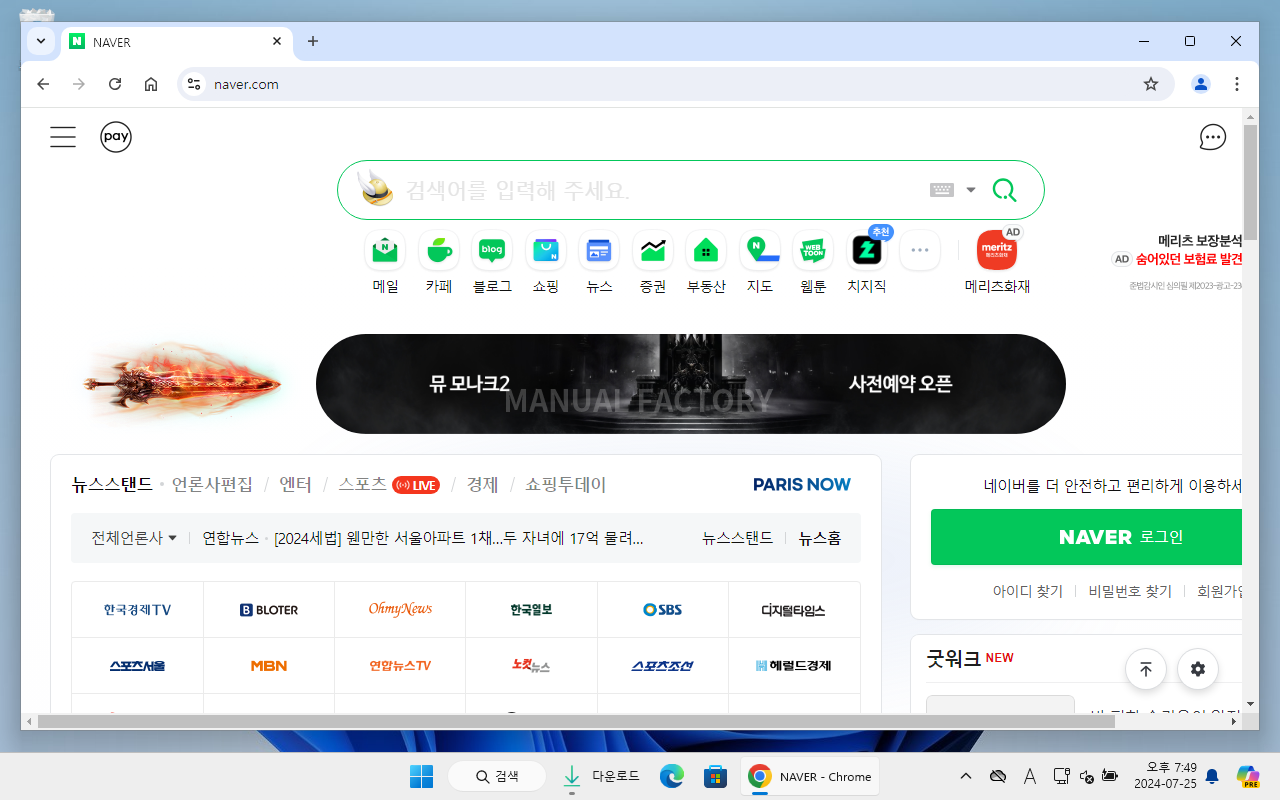Viewport: 1280px width, 800px height.
Task: Open the SBS publisher tile
Action: 663,610
